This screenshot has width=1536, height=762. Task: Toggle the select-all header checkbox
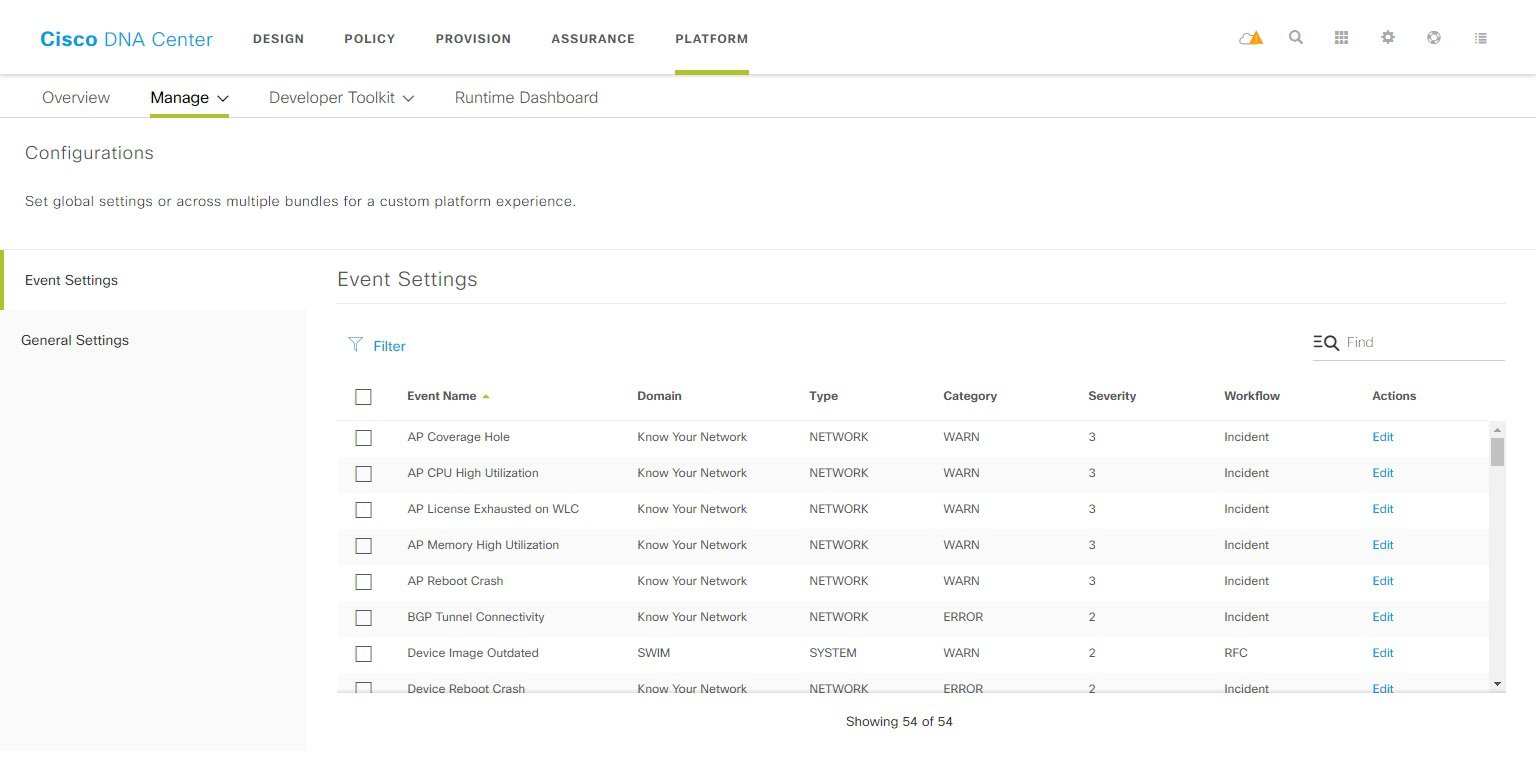point(363,397)
